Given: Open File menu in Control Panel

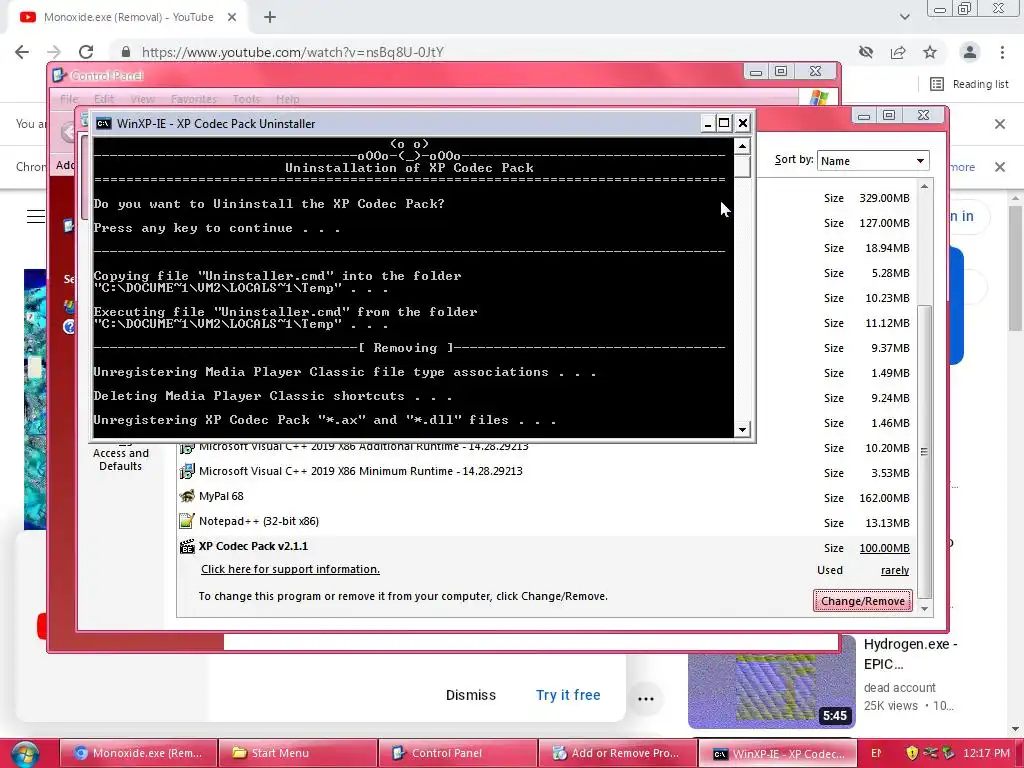Looking at the screenshot, I should pos(69,99).
